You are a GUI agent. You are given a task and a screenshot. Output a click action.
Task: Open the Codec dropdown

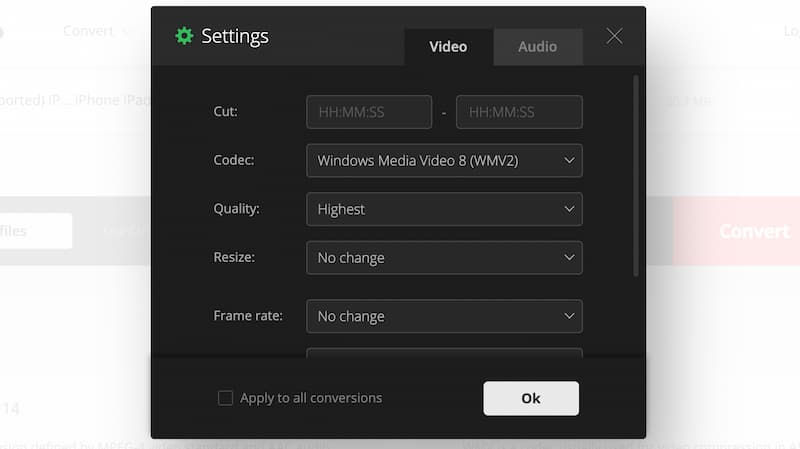pos(444,160)
